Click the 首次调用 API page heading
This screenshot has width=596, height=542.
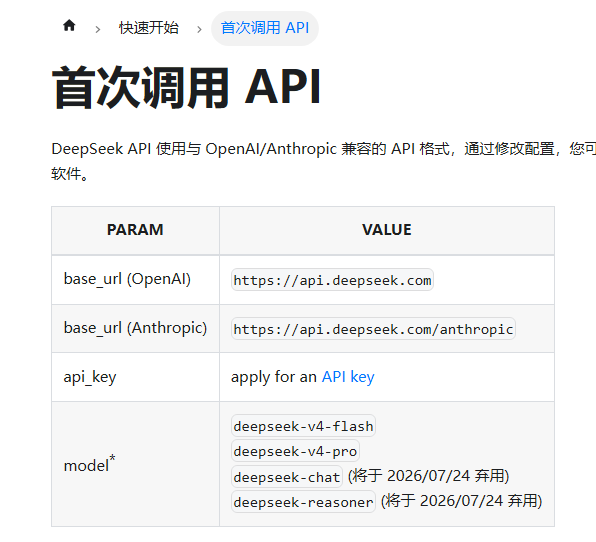pos(186,87)
